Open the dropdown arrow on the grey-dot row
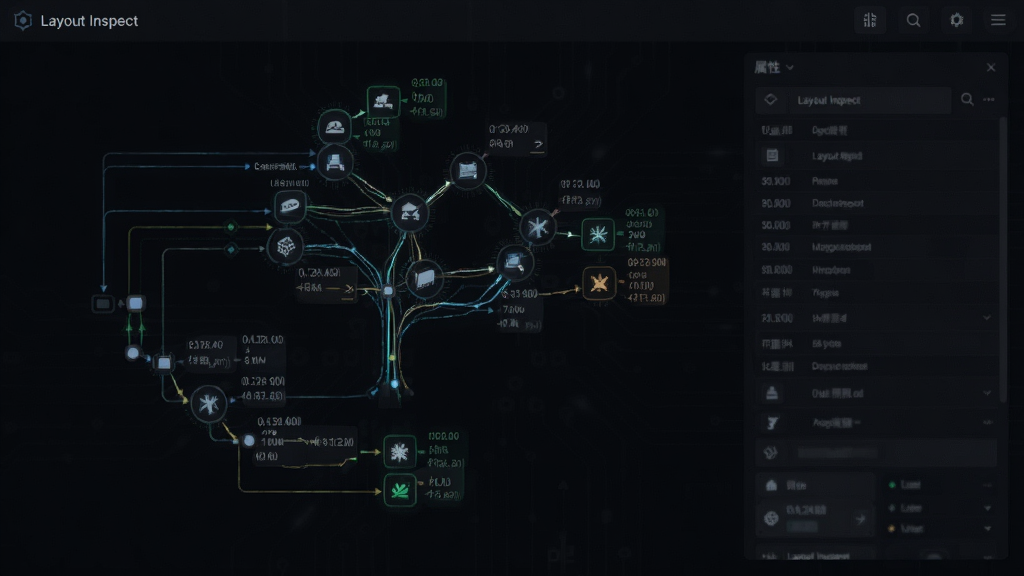The width and height of the screenshot is (1024, 576). click(987, 508)
